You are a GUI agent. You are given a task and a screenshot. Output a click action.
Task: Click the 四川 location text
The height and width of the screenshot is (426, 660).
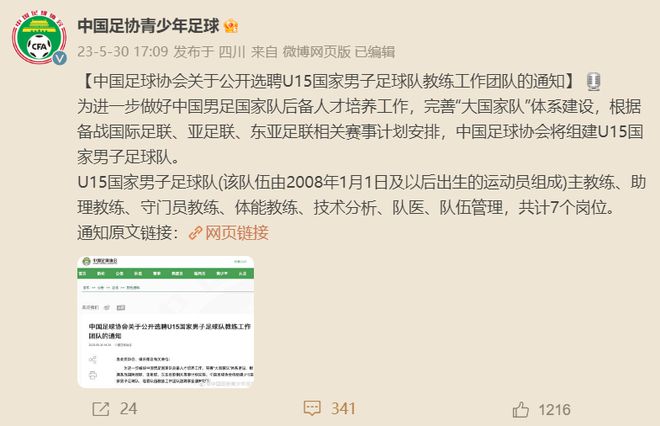click(232, 52)
